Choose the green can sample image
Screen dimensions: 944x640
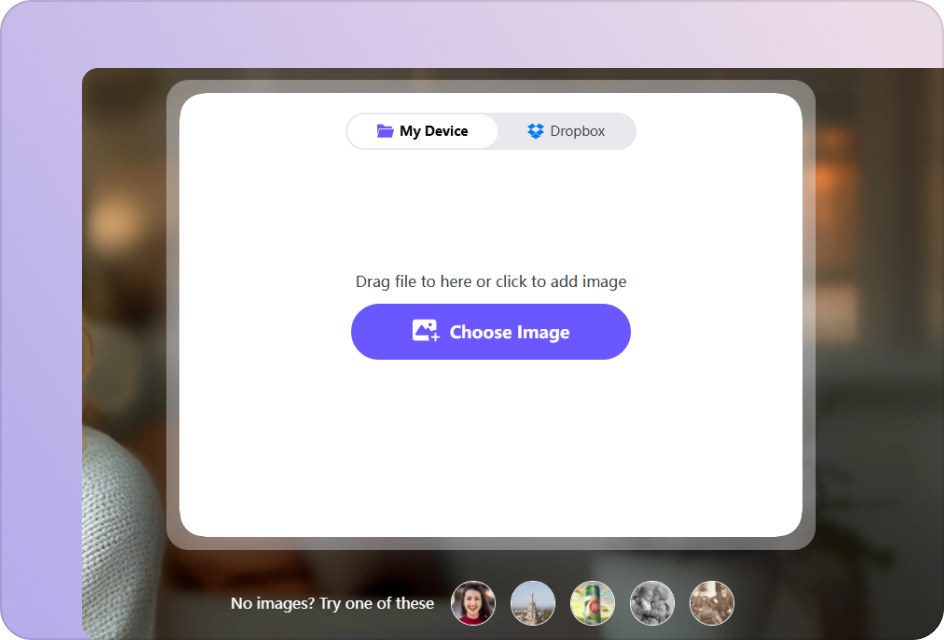(592, 603)
